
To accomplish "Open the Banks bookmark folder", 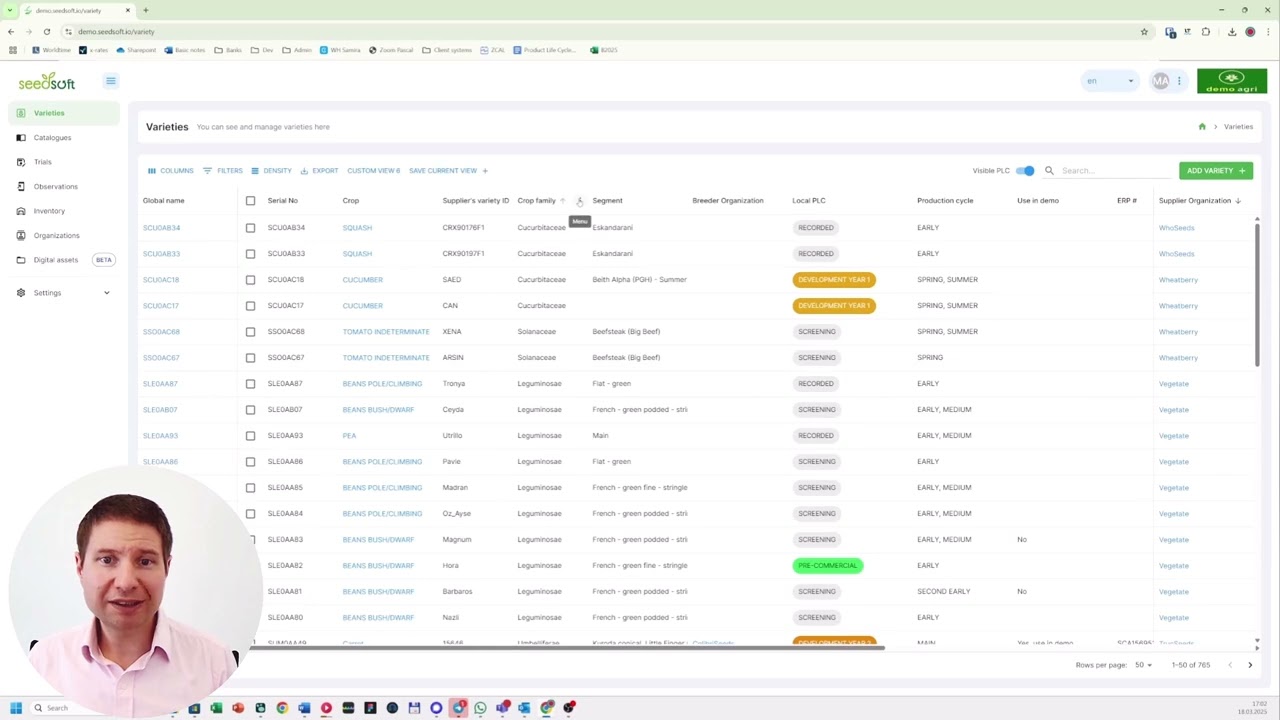I will (229, 50).
